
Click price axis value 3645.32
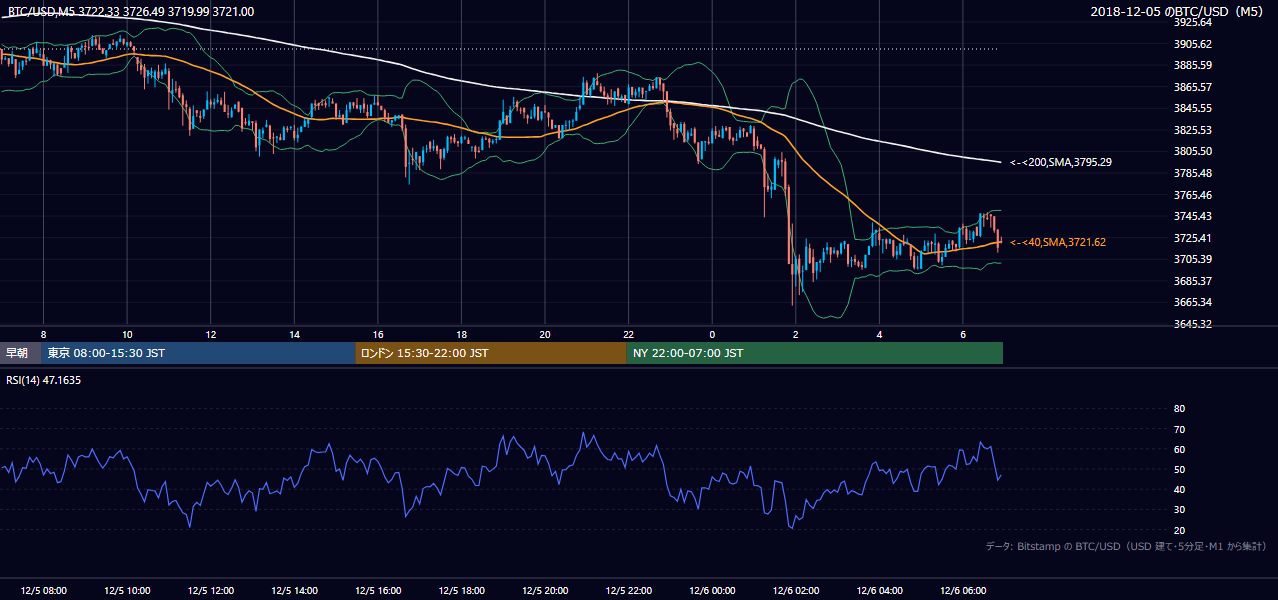point(1191,324)
